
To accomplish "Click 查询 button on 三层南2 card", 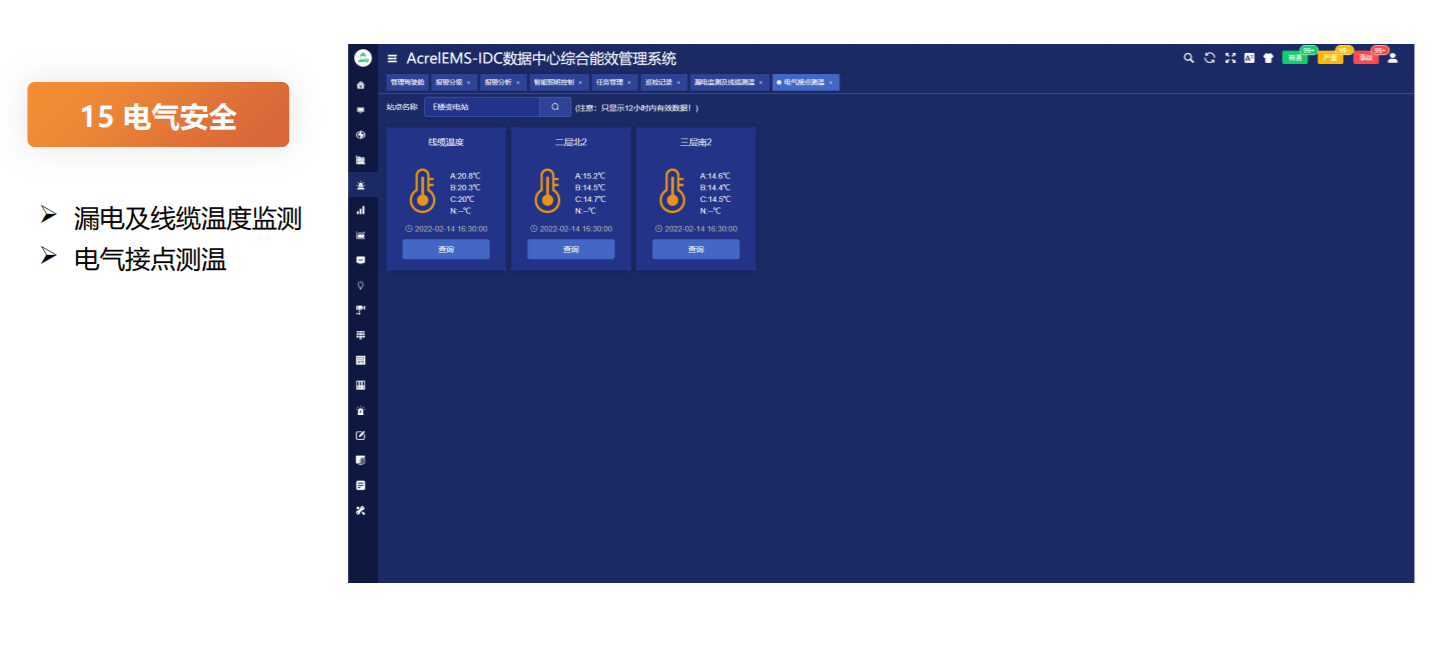I will click(x=696, y=249).
